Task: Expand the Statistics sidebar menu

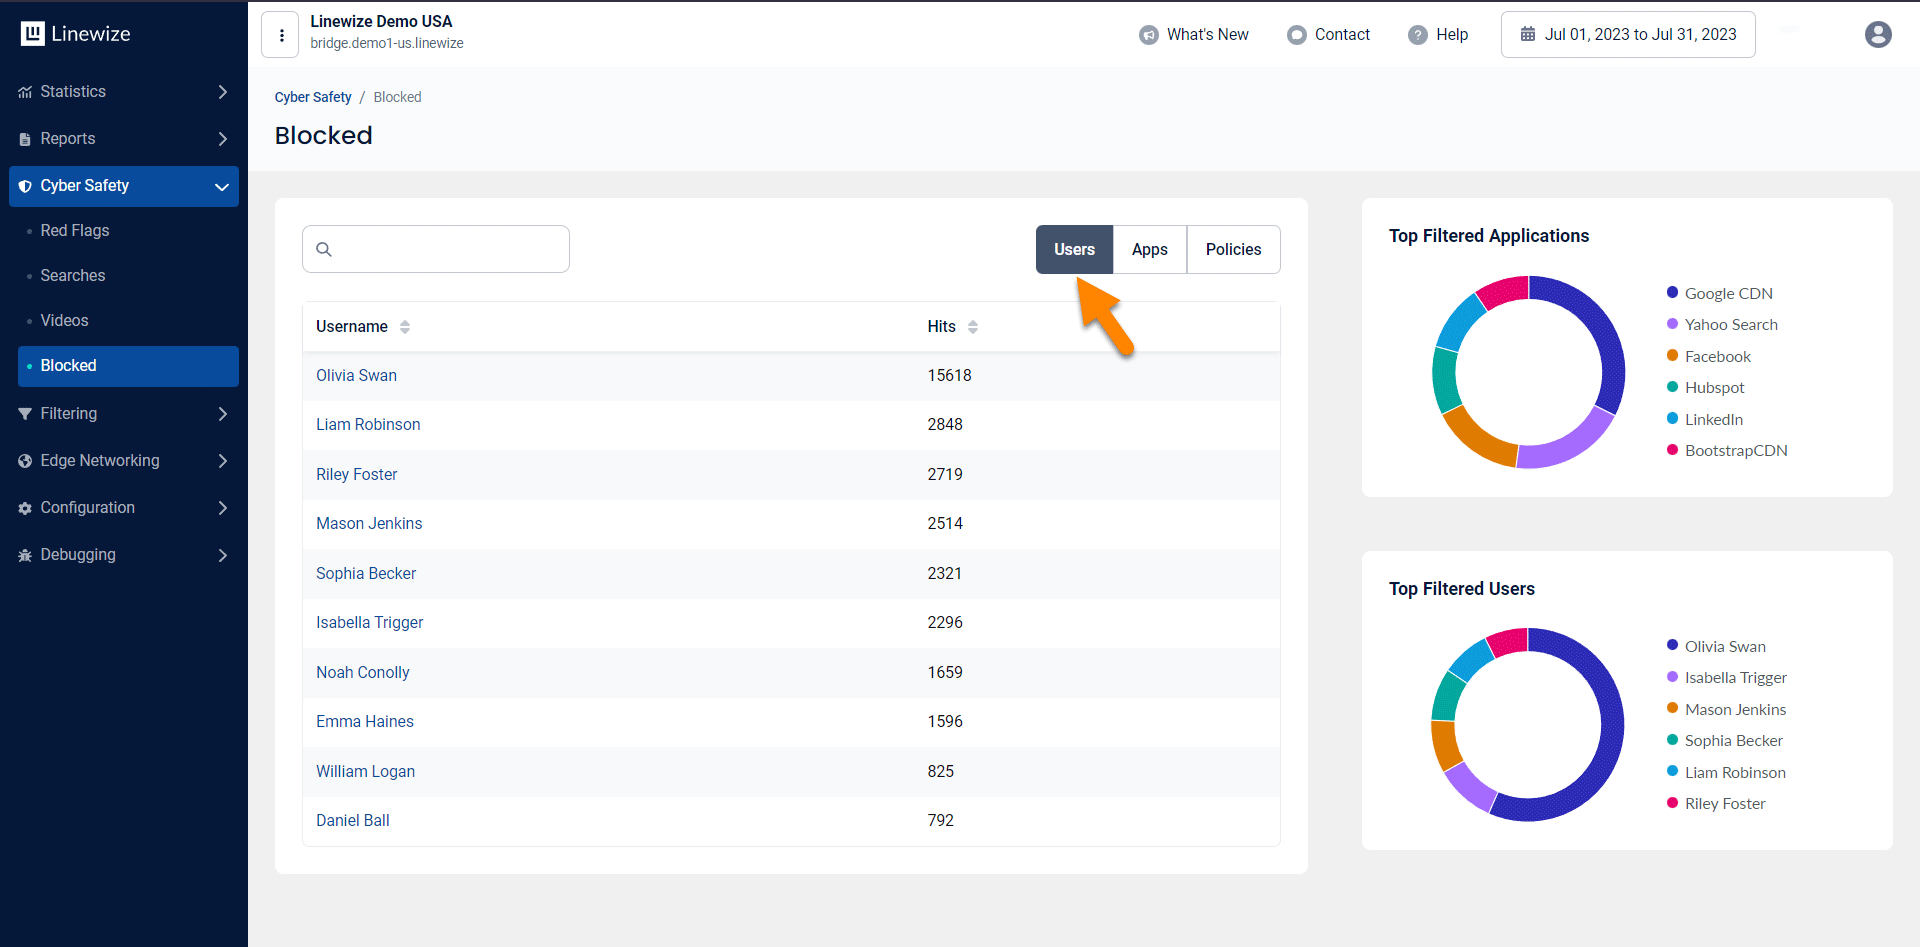Action: coord(123,92)
